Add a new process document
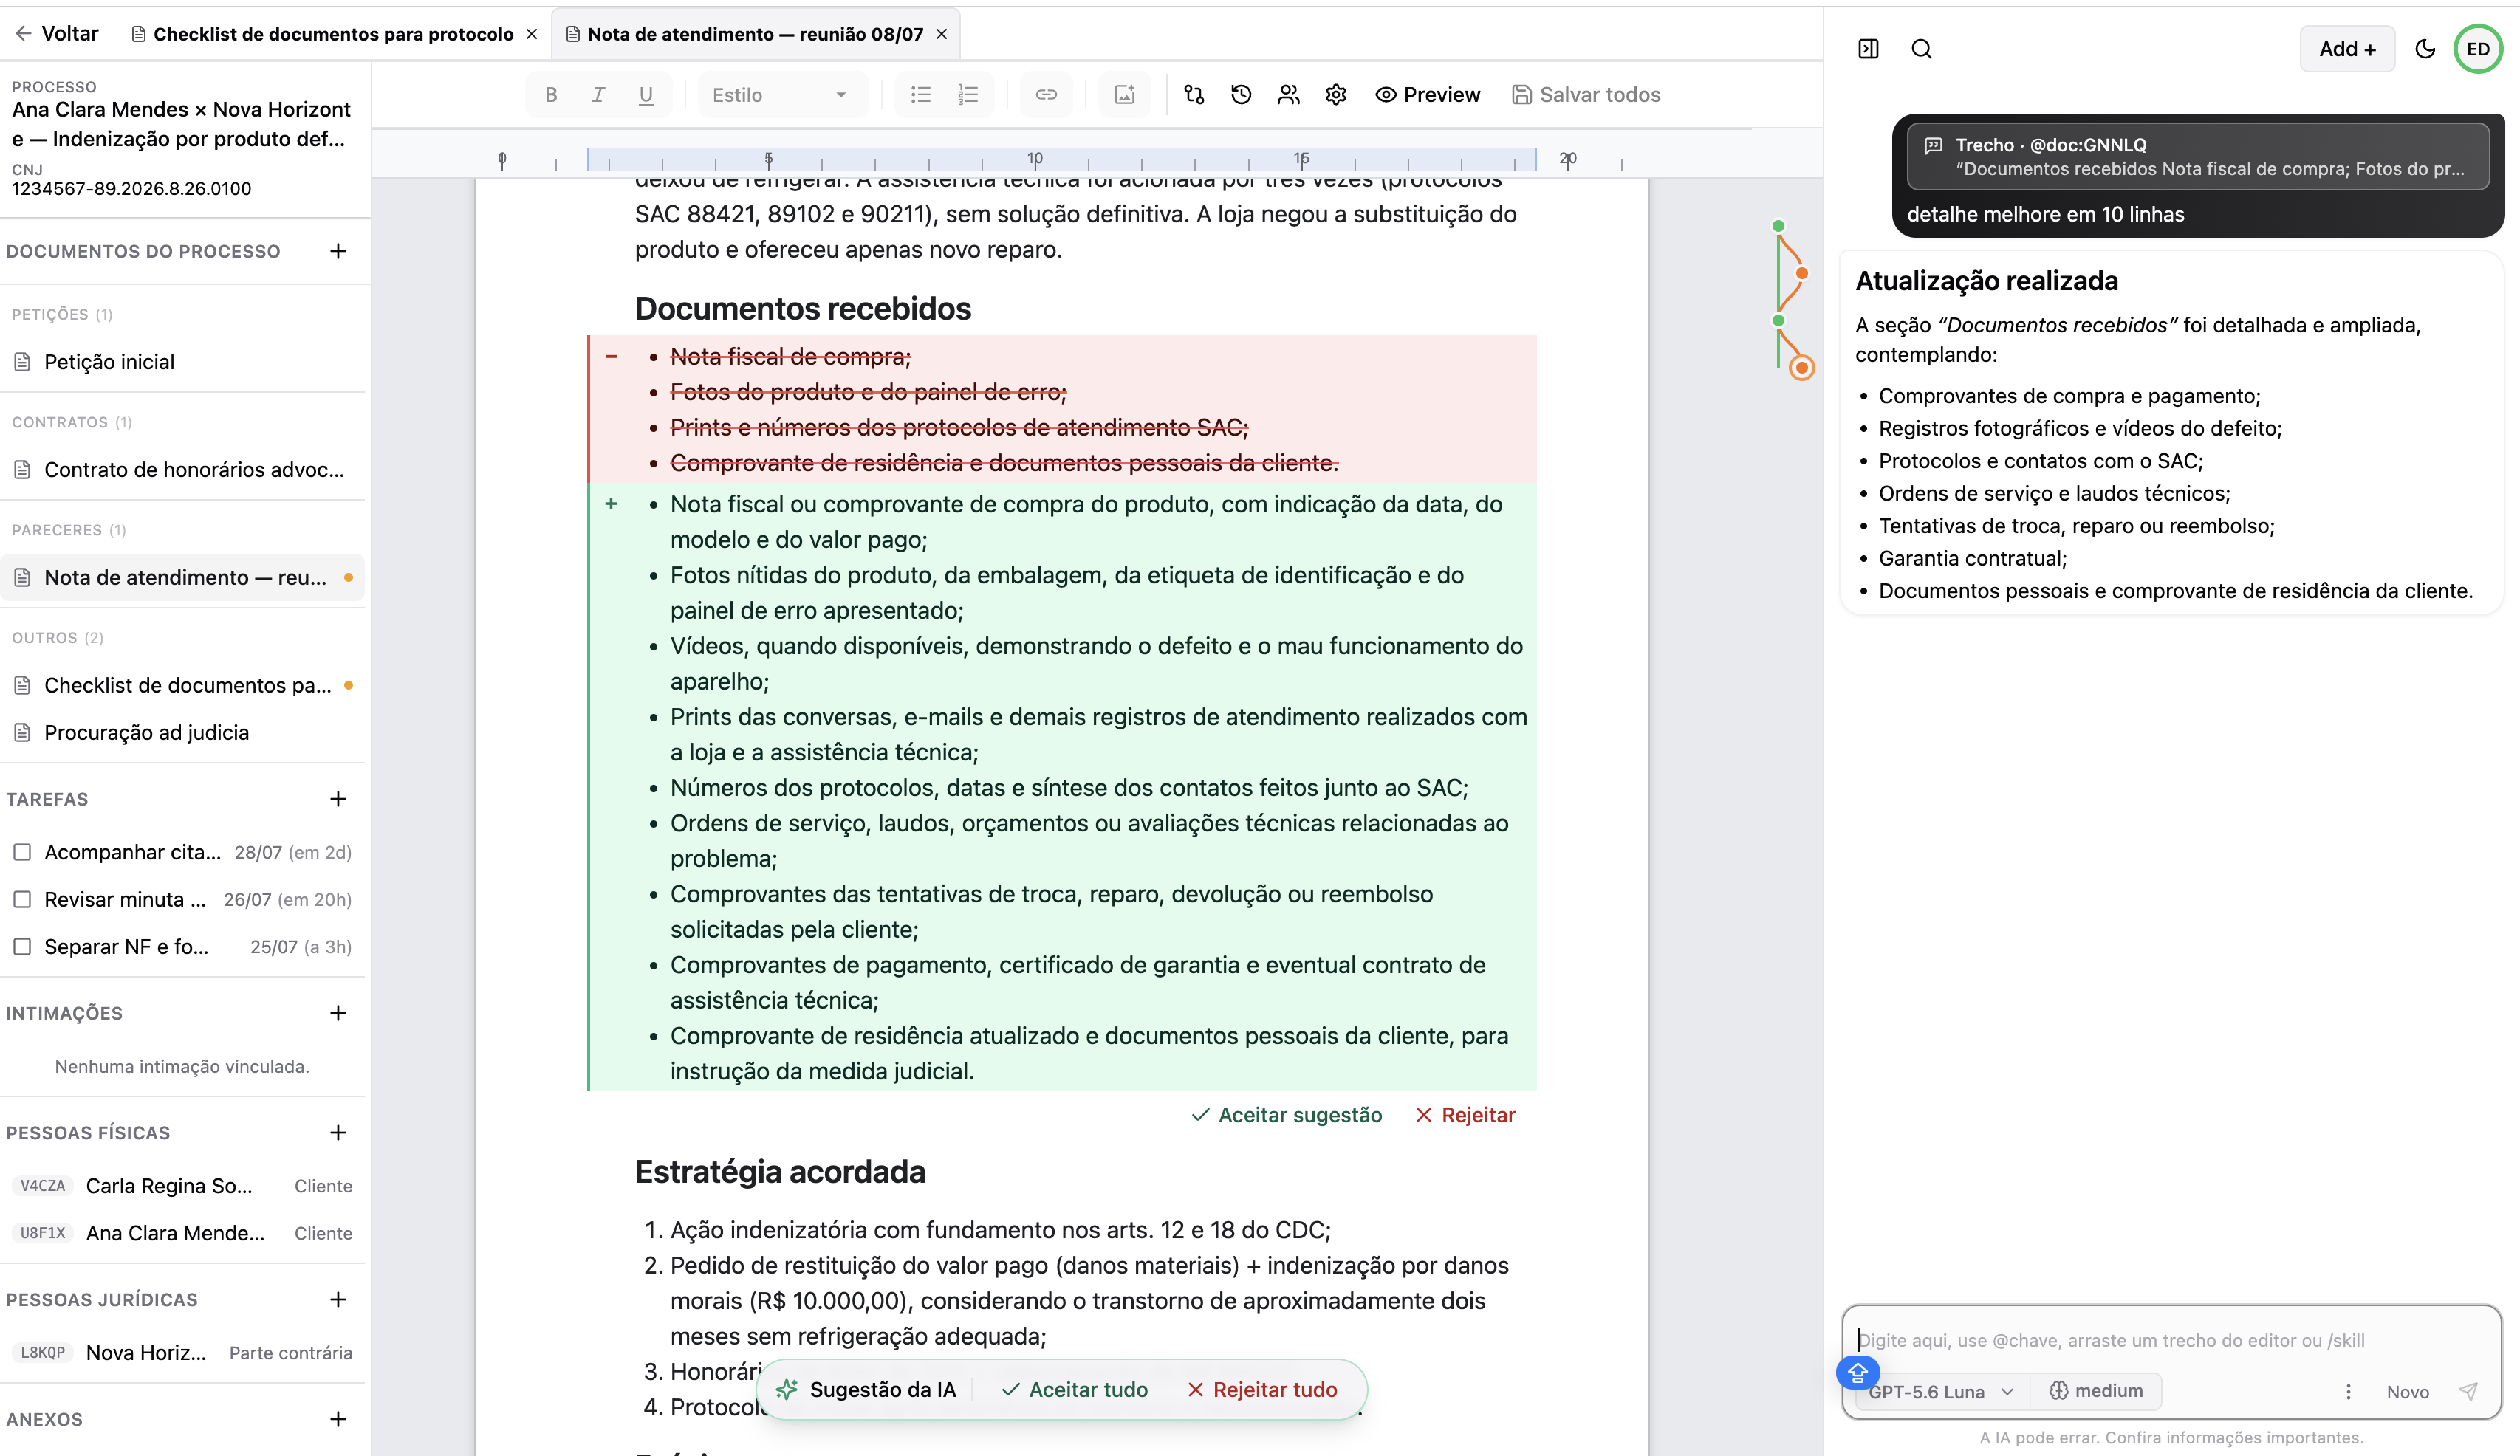Image resolution: width=2520 pixels, height=1456 pixels. click(x=338, y=251)
